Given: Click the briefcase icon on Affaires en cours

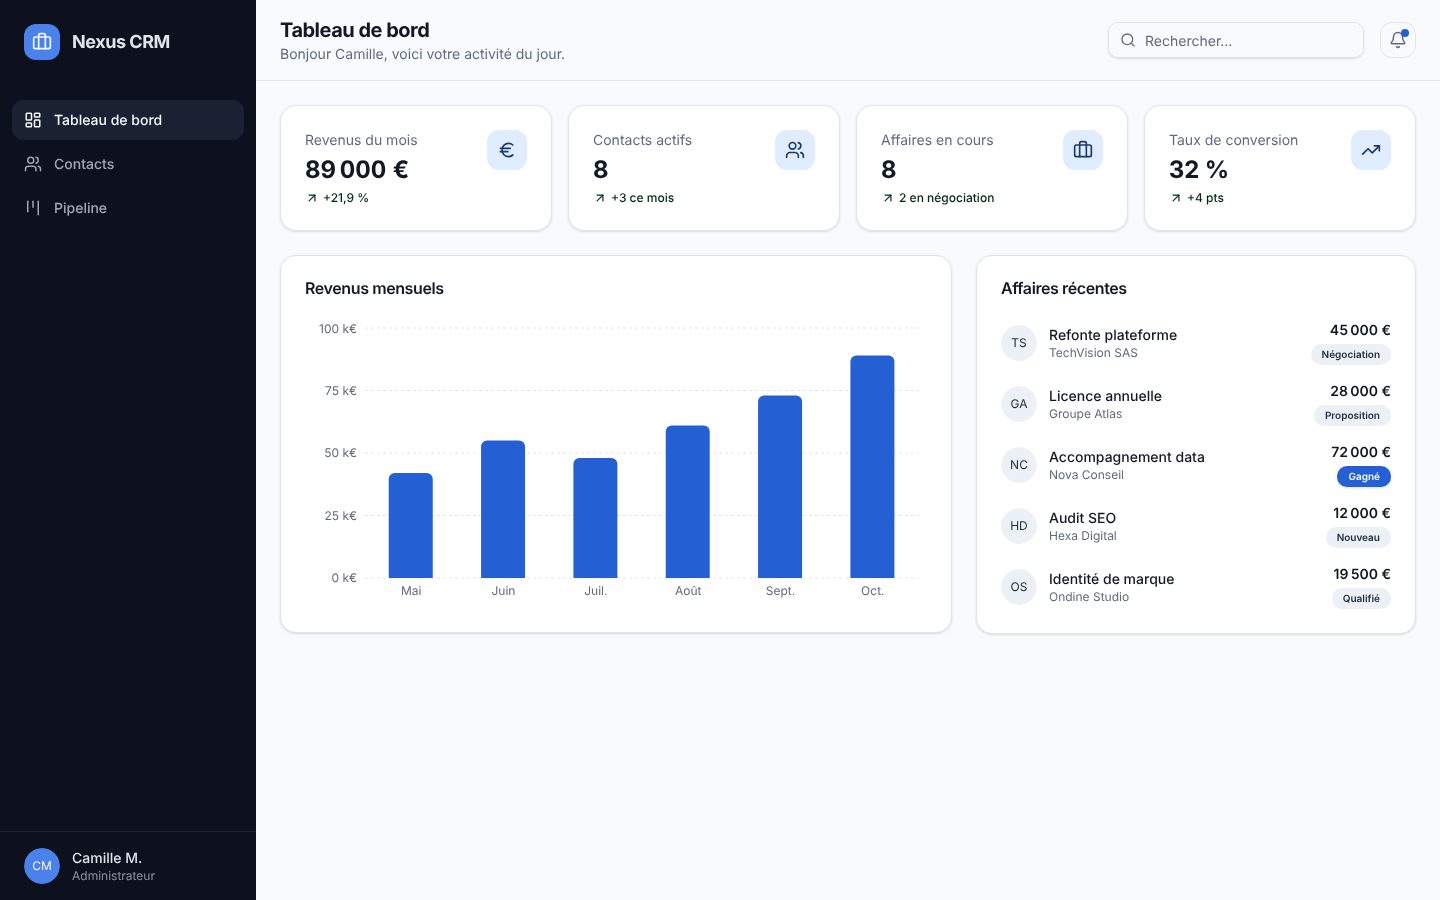Looking at the screenshot, I should [x=1083, y=150].
